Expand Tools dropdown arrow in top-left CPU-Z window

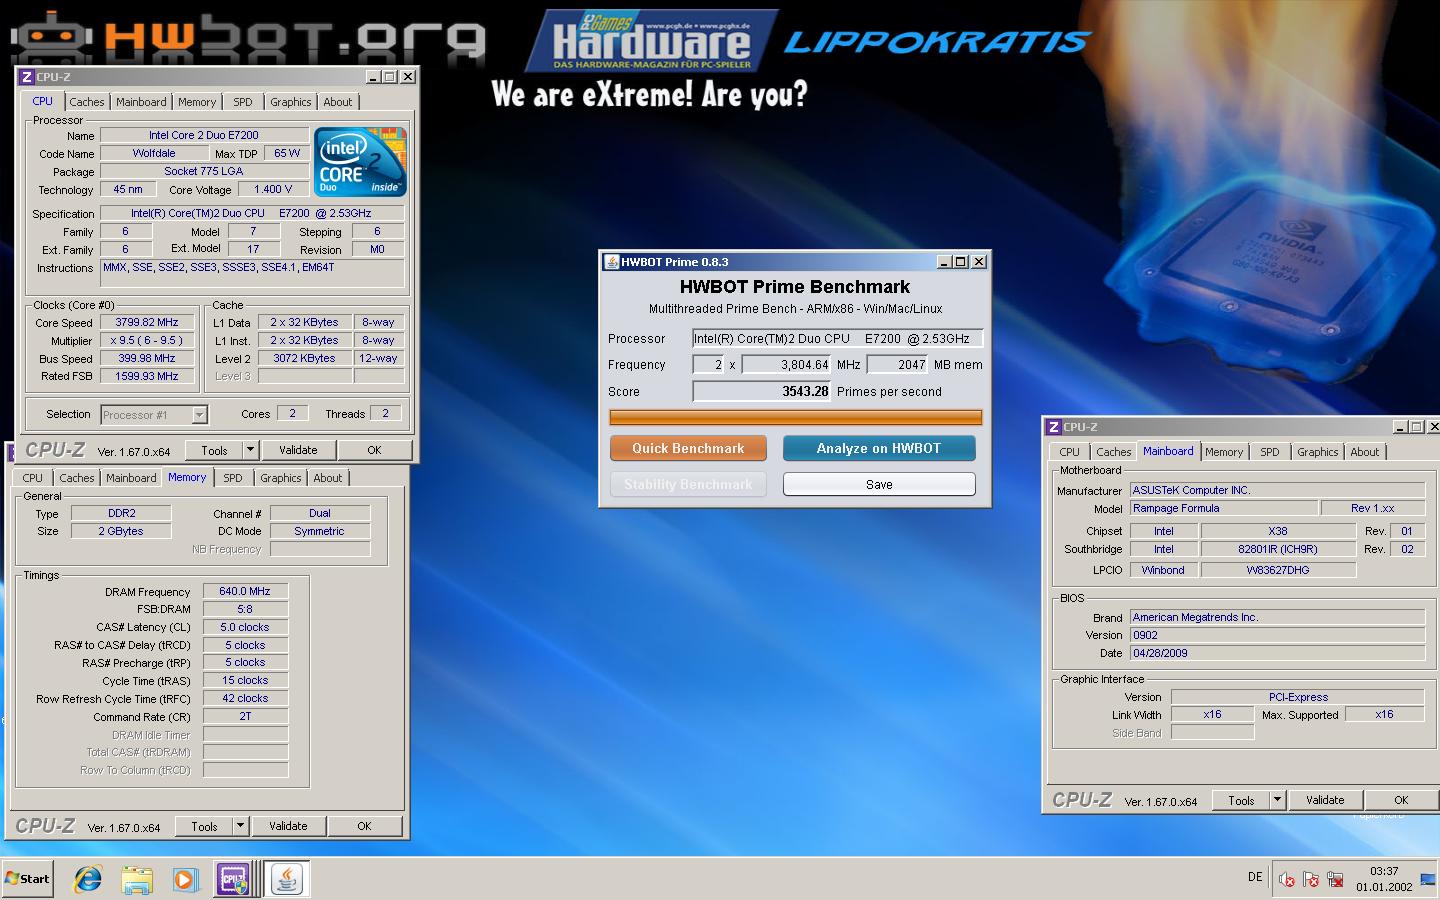[251, 450]
